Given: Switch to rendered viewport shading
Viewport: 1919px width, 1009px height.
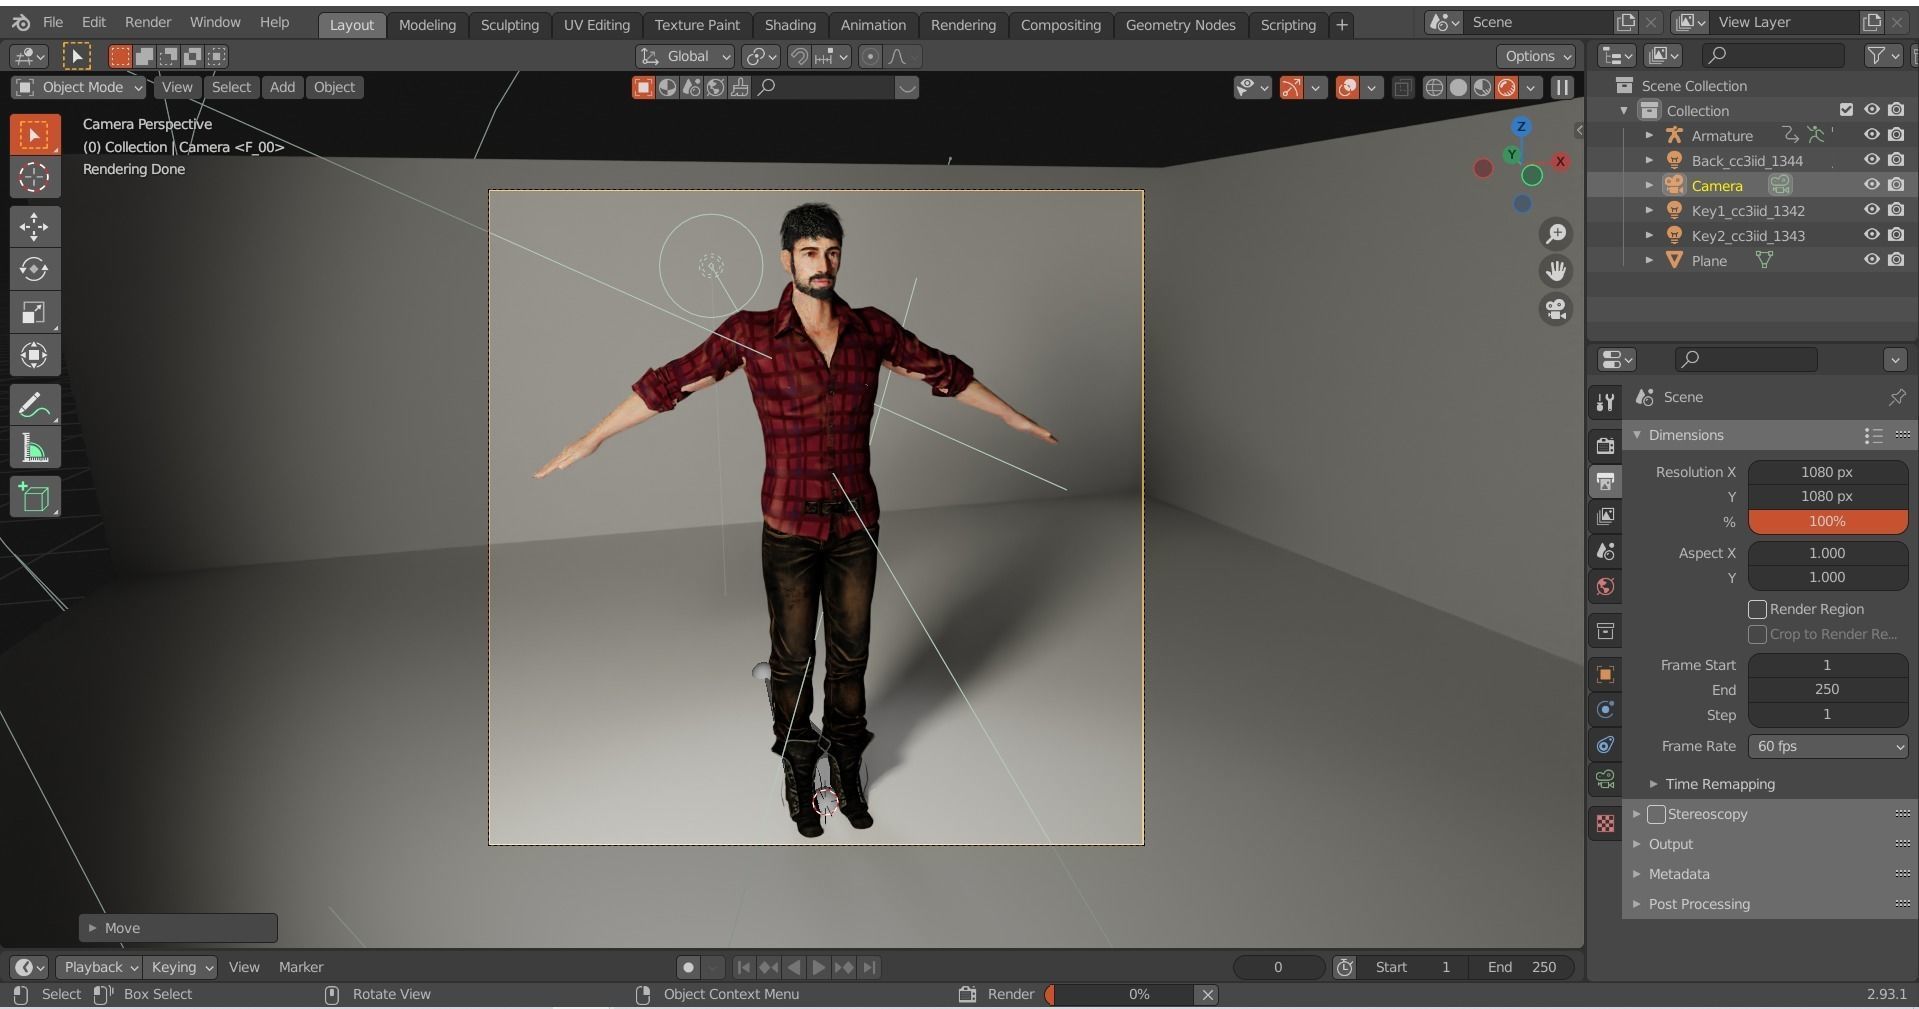Looking at the screenshot, I should 1505,88.
